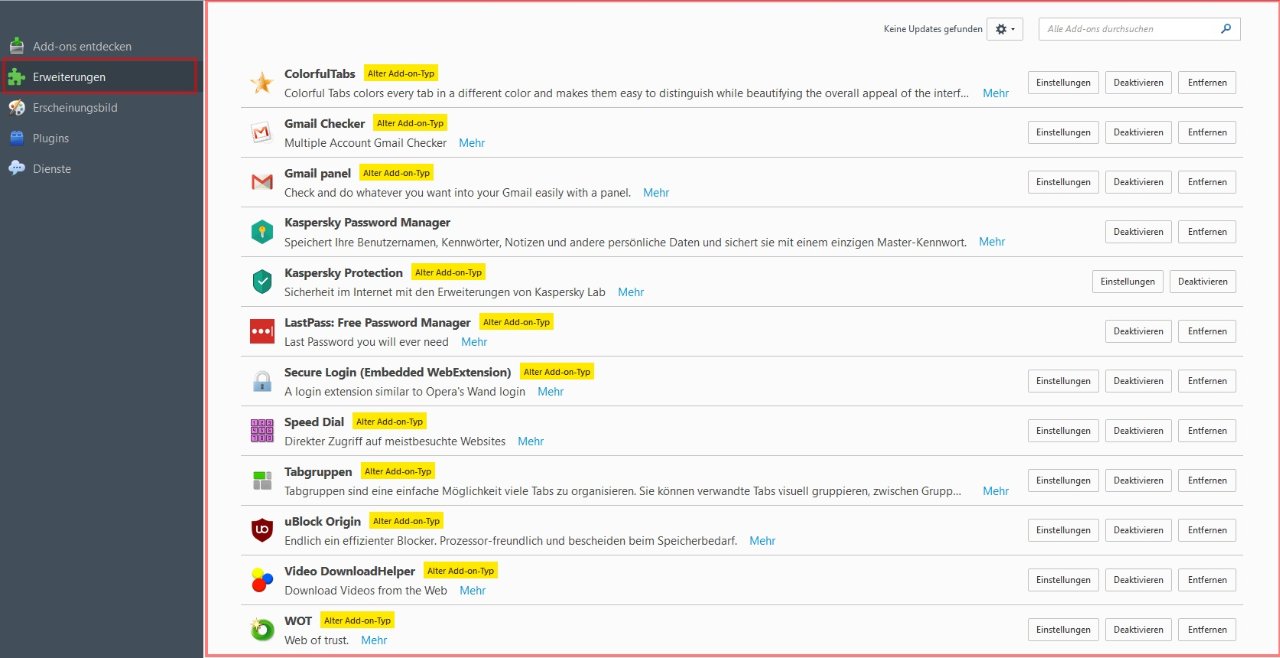Click the ColorfulTabs star icon
Viewport: 1280px width, 658px height.
pos(262,83)
